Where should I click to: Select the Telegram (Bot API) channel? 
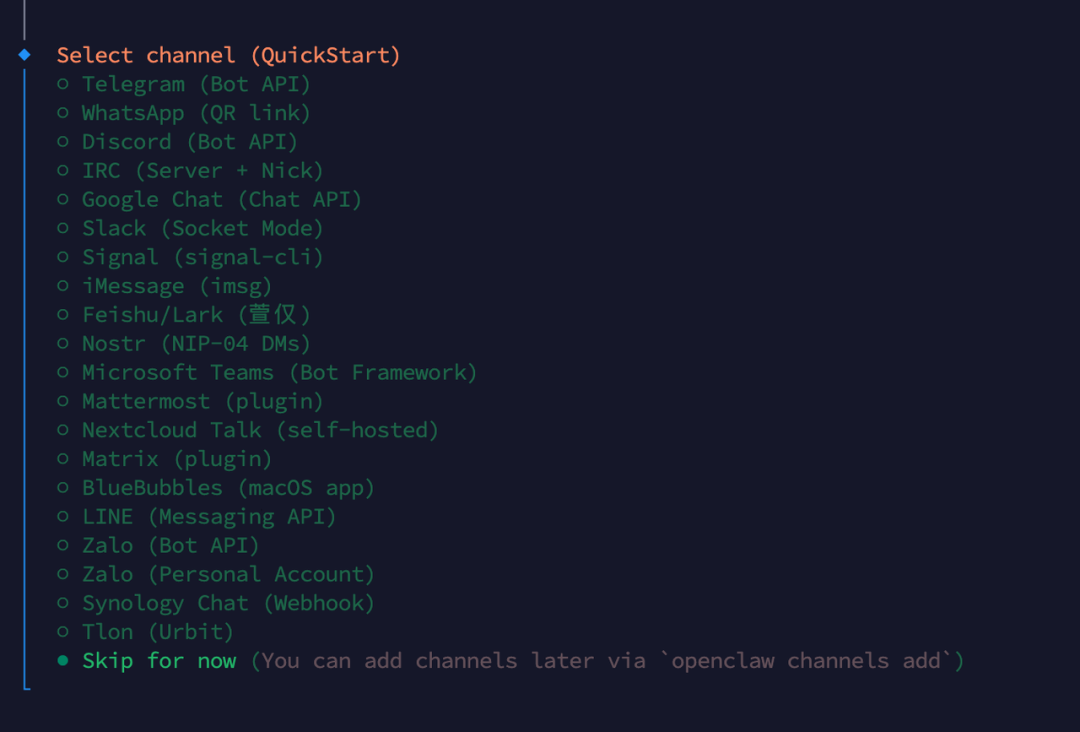coord(195,84)
